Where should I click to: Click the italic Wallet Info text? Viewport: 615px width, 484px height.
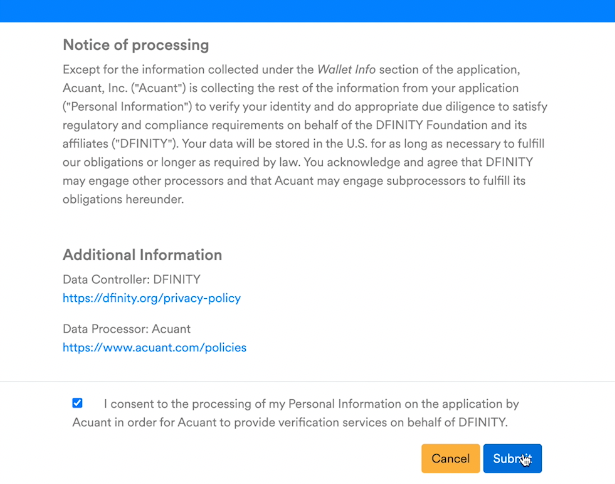pos(346,69)
